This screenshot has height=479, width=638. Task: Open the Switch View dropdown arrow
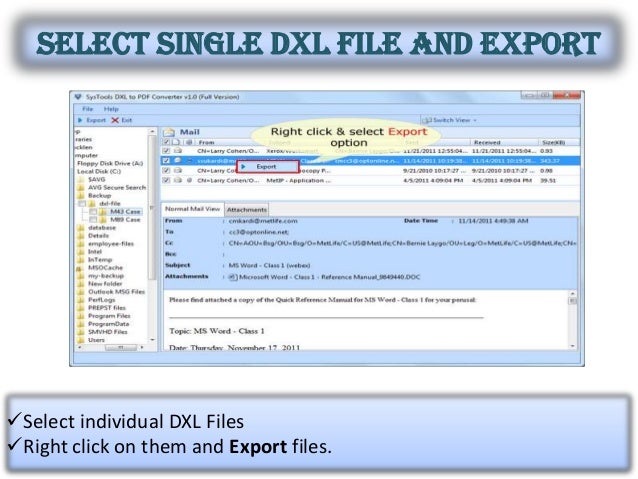pos(475,120)
